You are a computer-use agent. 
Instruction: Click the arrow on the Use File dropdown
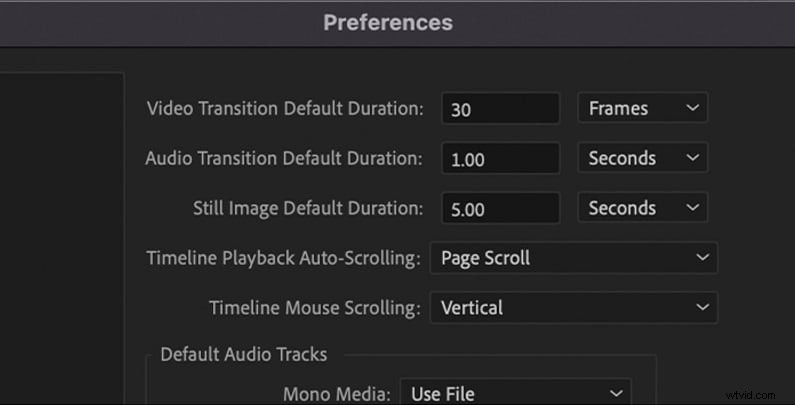tap(615, 393)
